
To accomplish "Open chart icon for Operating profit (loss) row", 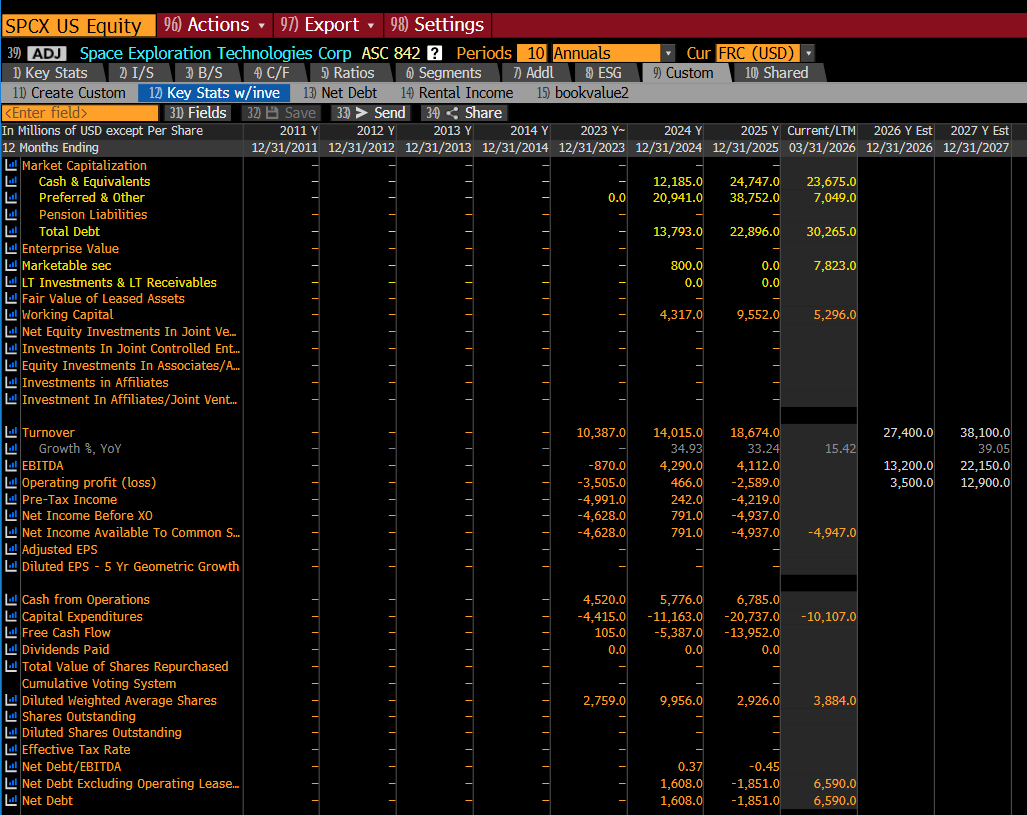I will tap(11, 483).
